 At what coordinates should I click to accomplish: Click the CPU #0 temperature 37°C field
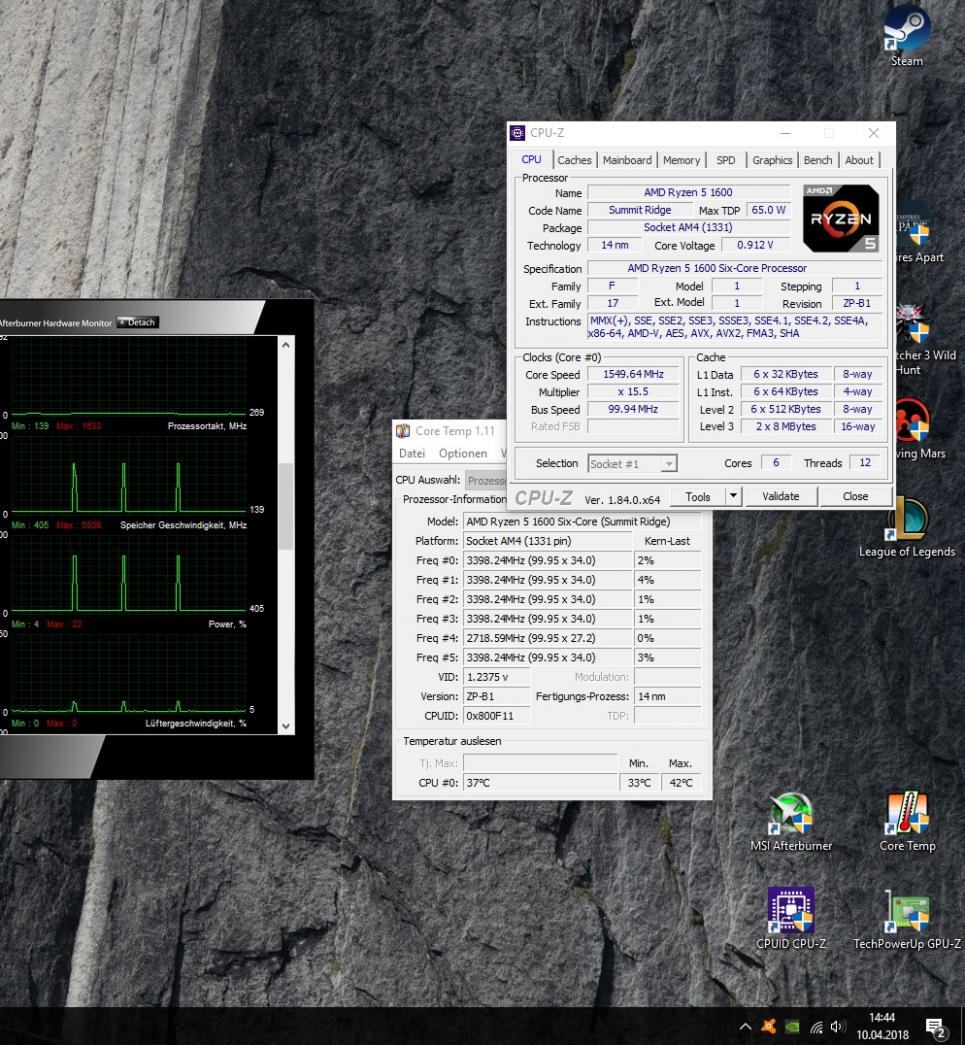point(540,783)
